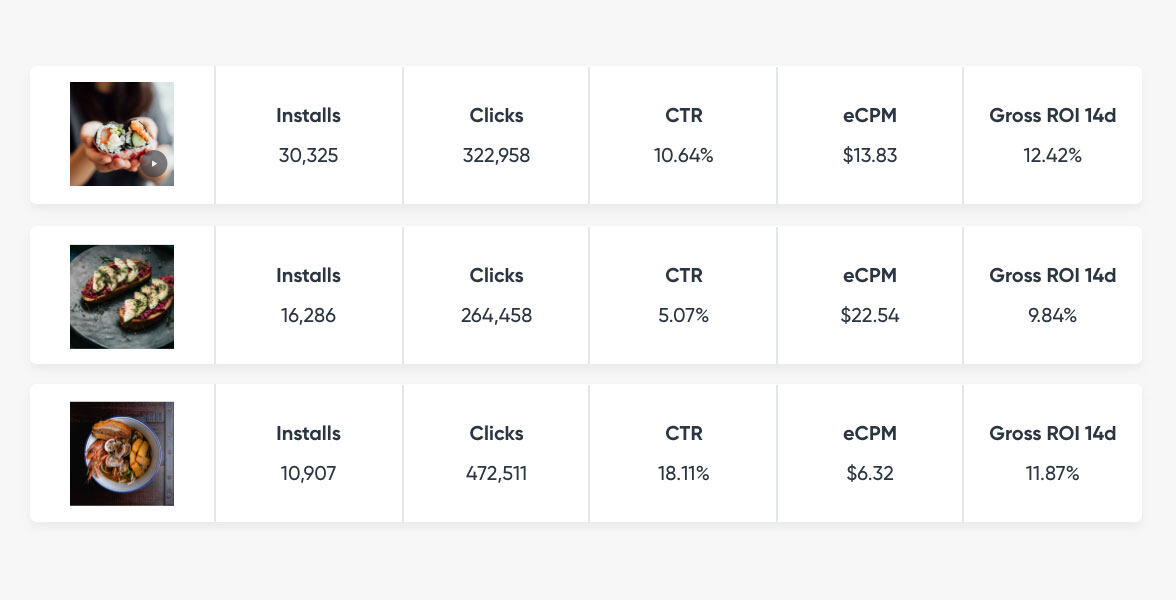The image size is (1176, 600).
Task: Play the sushi roll video creative
Action: tap(154, 164)
